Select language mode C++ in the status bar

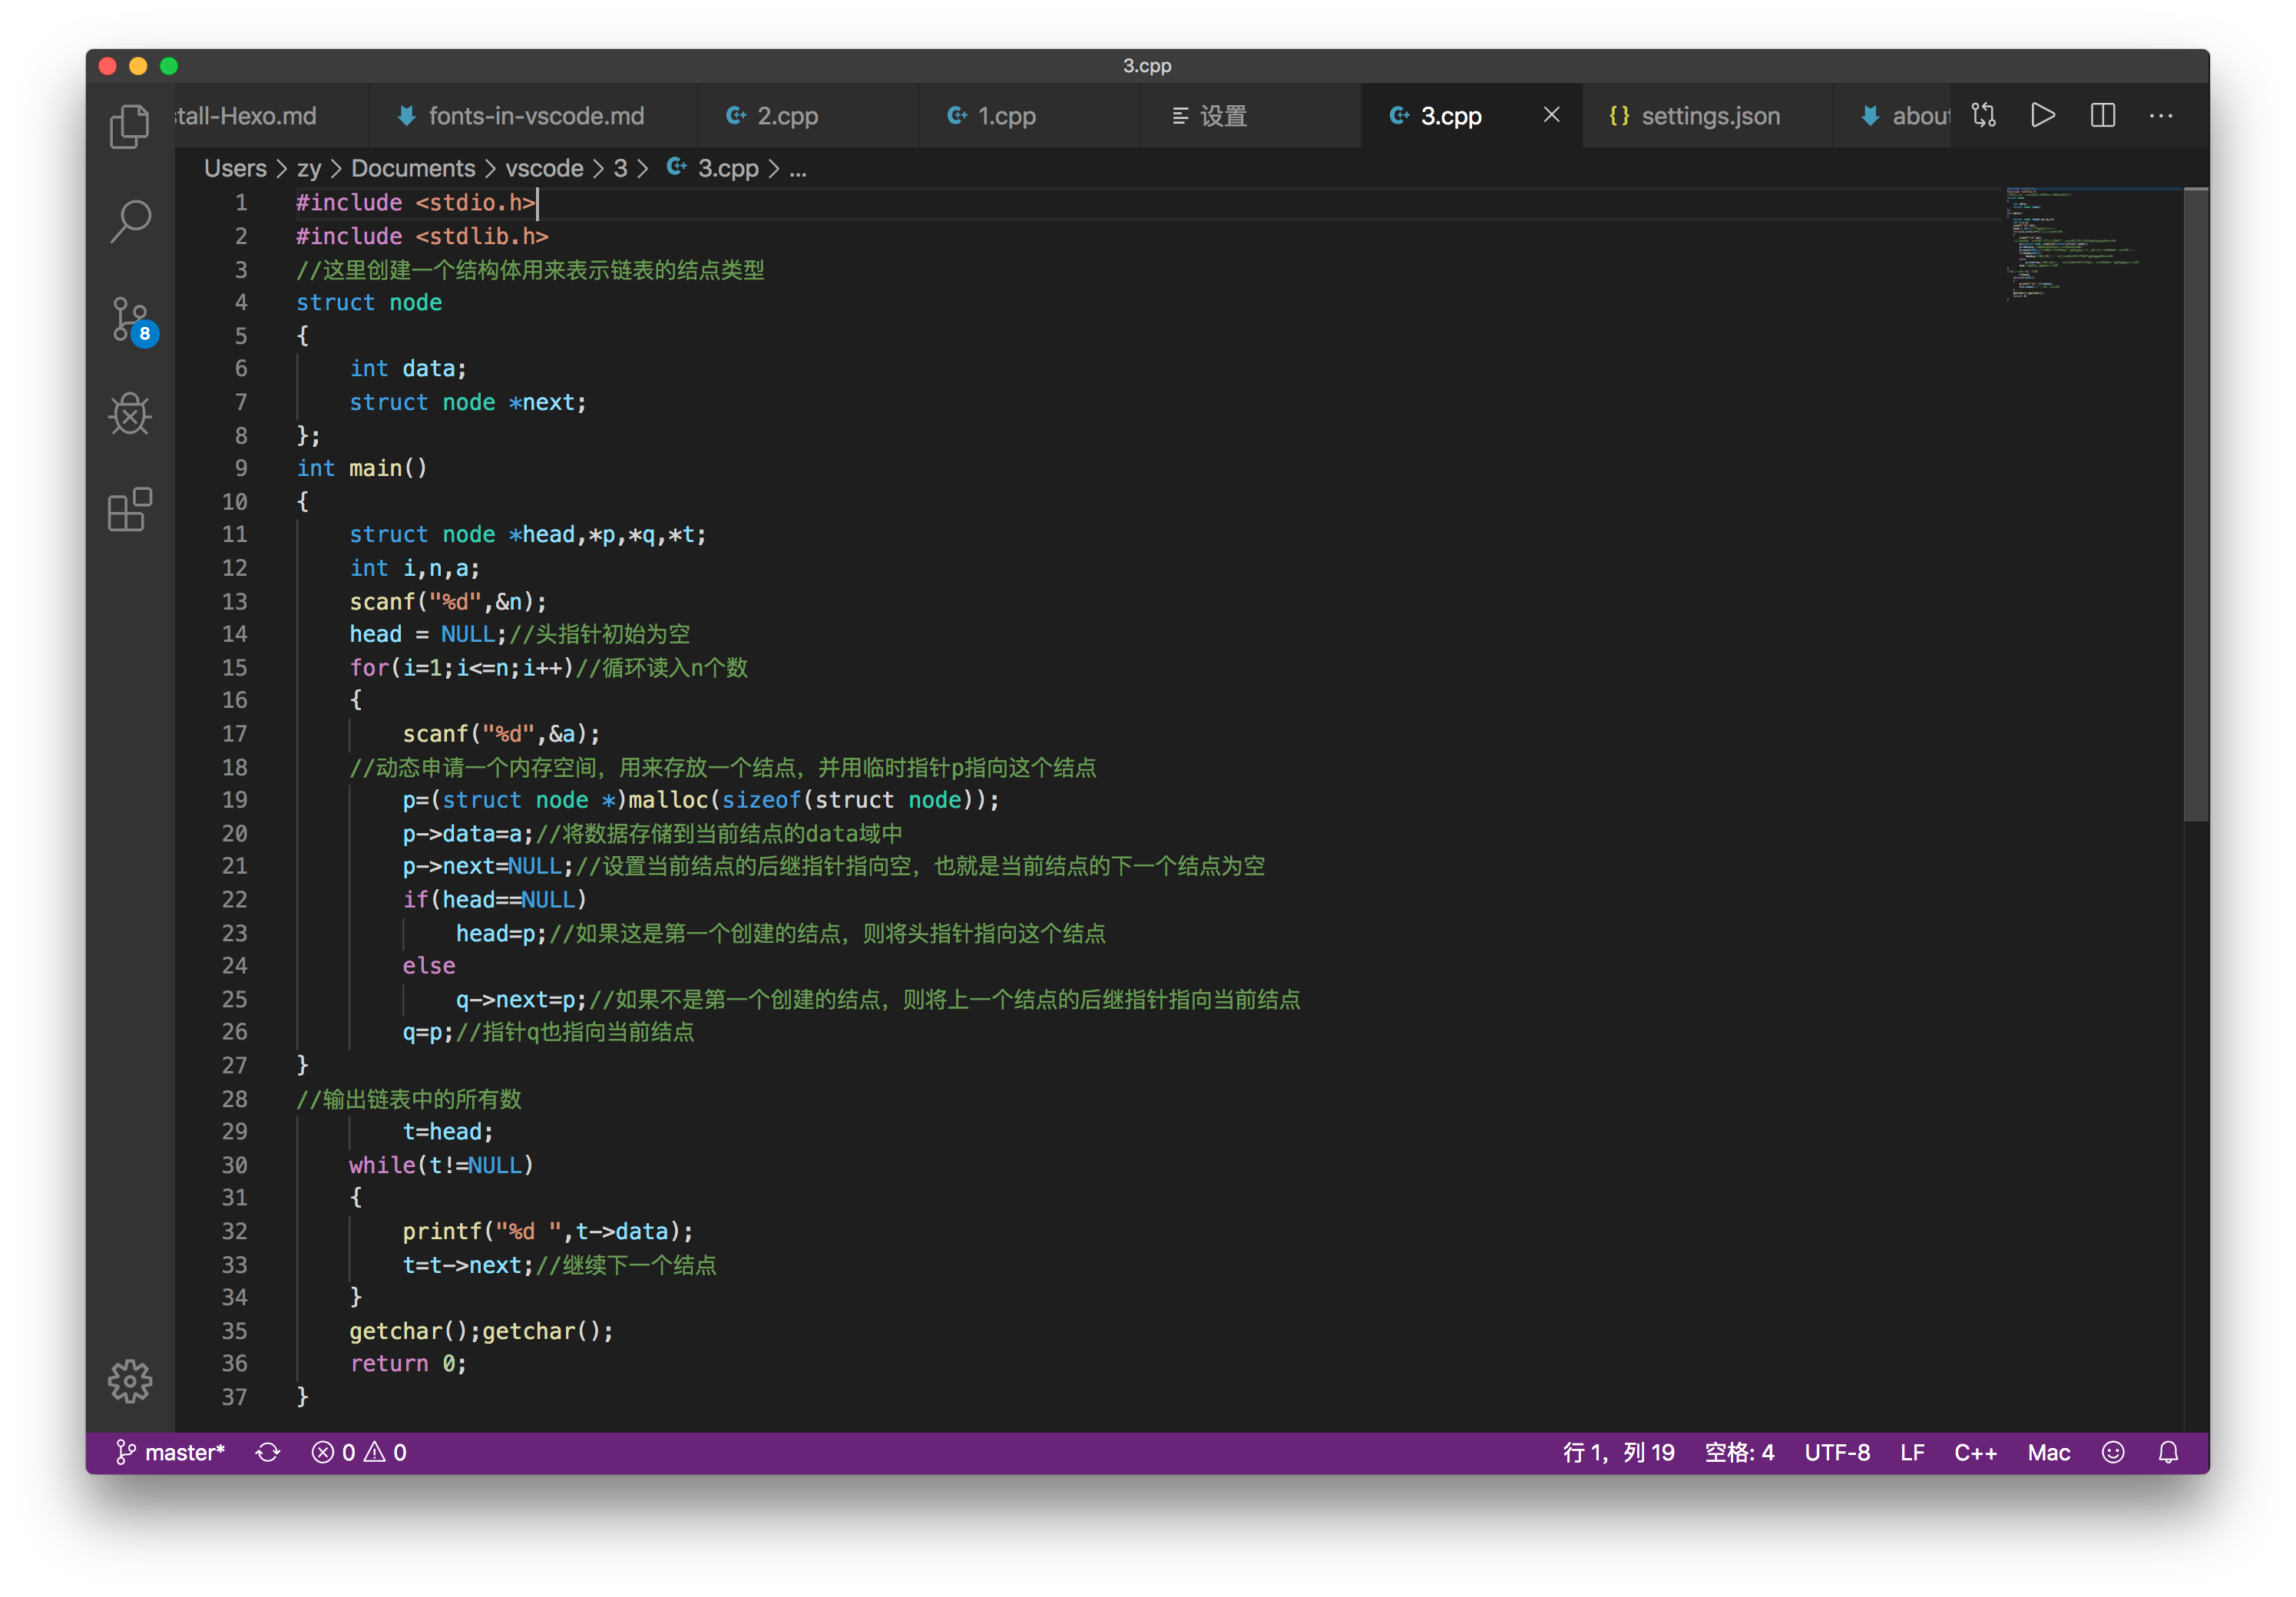(x=1975, y=1452)
